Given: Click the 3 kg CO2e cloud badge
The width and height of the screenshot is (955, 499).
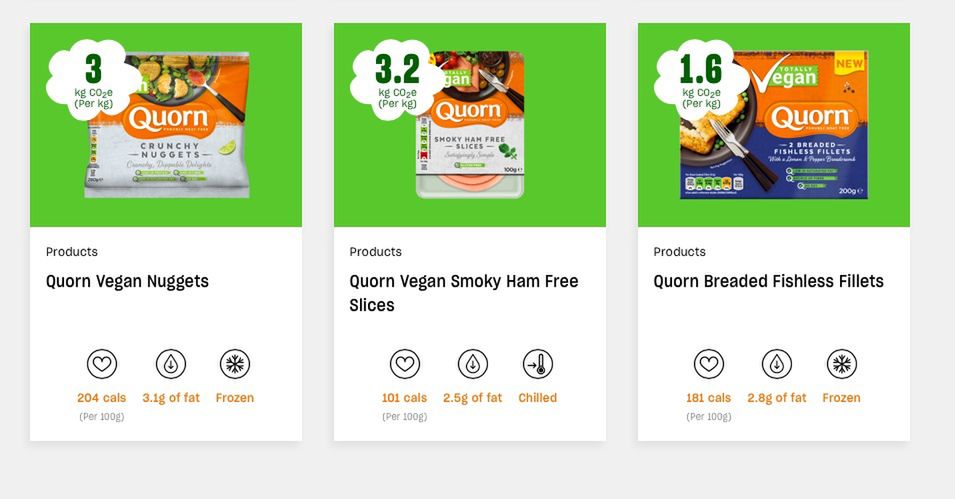Looking at the screenshot, I should tap(93, 80).
